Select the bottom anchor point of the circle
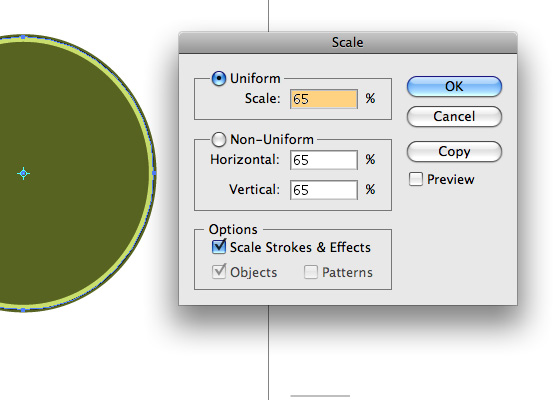 coord(24,310)
